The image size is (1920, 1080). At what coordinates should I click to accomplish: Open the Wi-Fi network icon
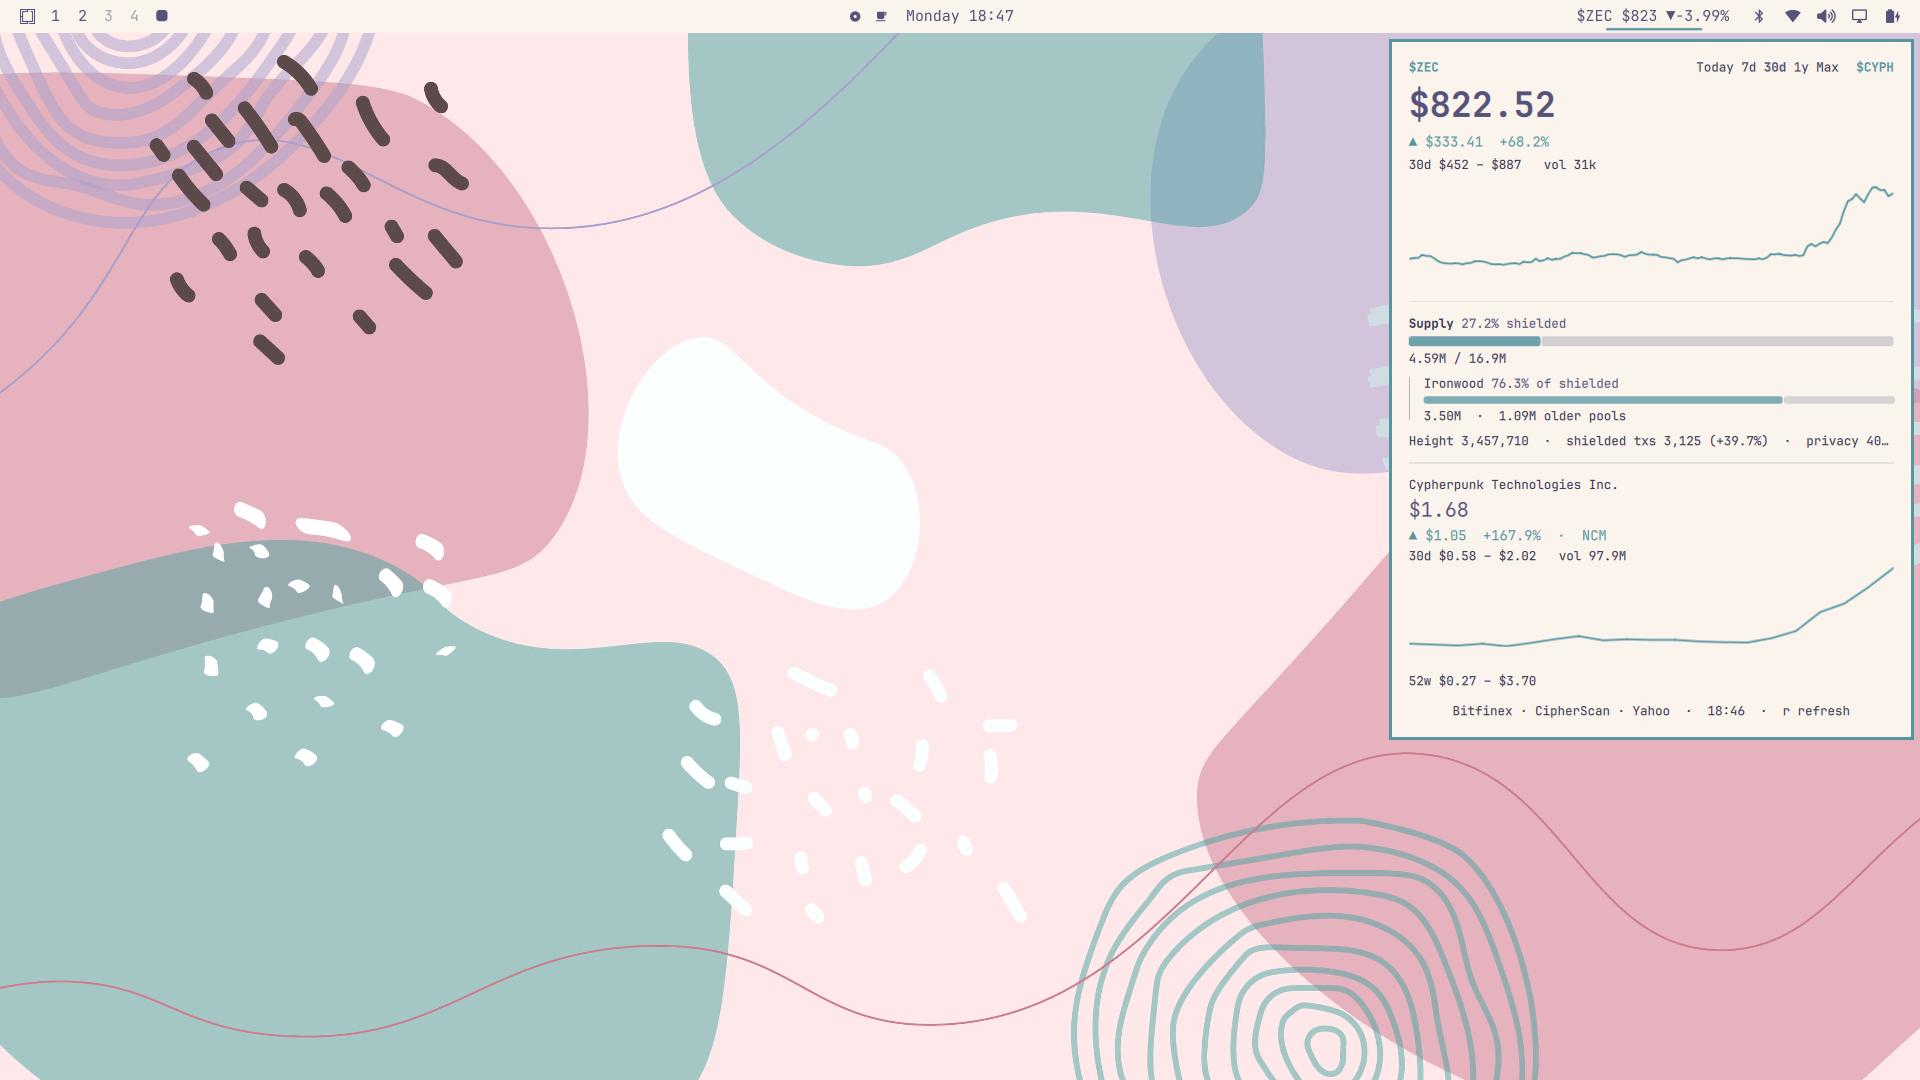tap(1793, 16)
